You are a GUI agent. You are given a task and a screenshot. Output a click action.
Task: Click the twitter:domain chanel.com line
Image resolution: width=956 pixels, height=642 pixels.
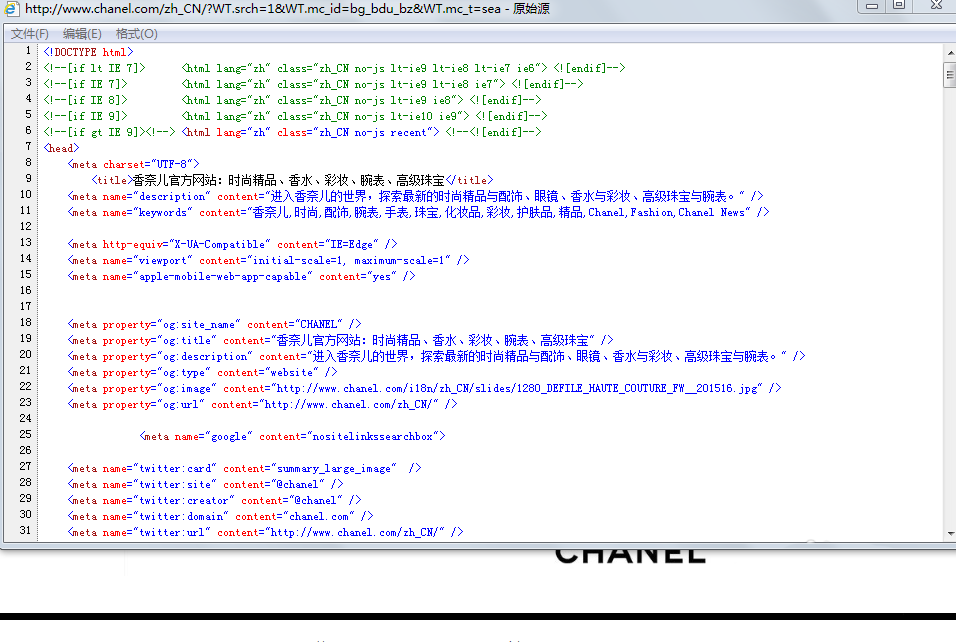220,516
